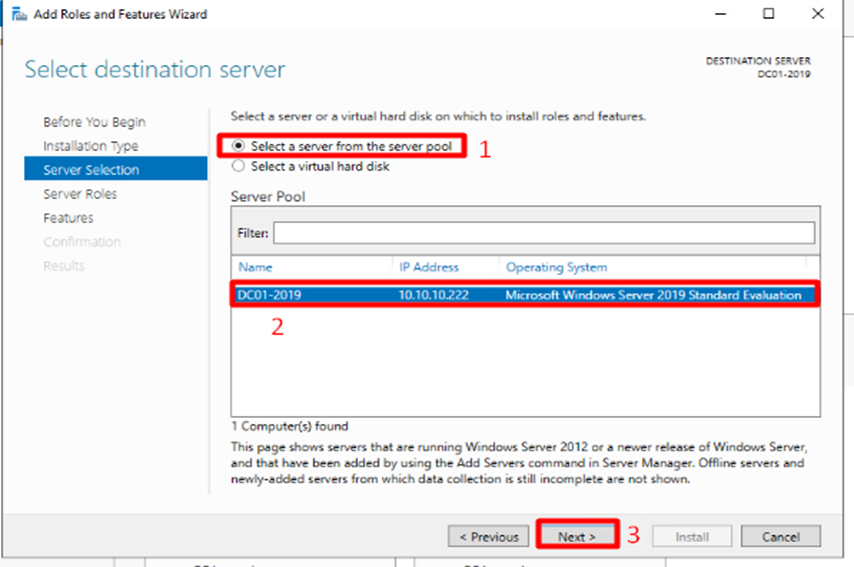
Task: Select the Server Selection step
Action: point(91,170)
